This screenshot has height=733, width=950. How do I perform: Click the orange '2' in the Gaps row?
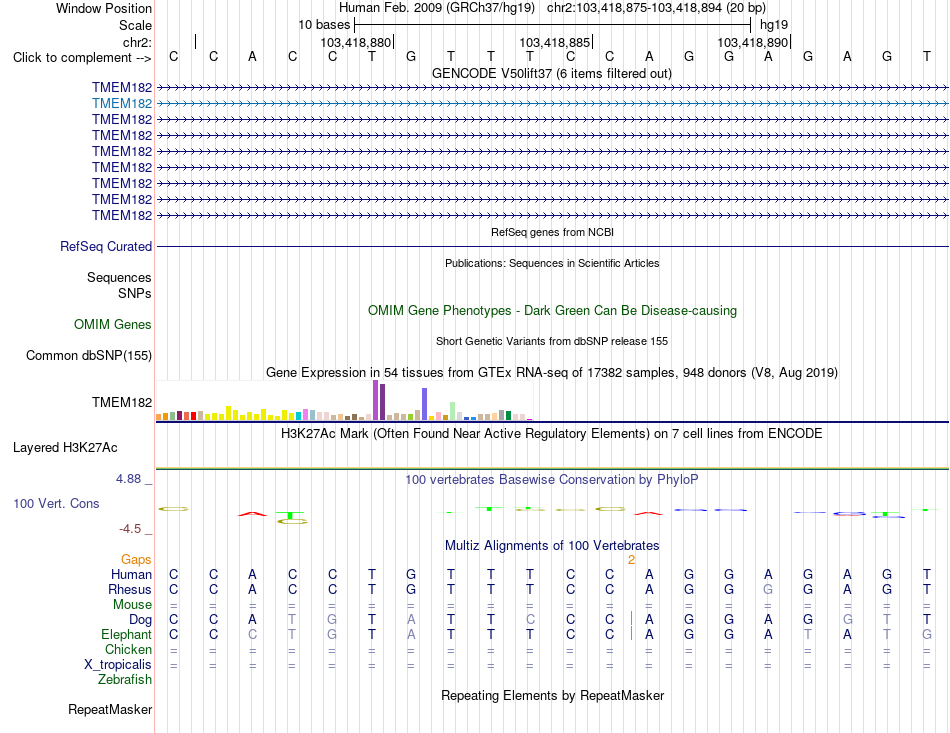tap(631, 560)
